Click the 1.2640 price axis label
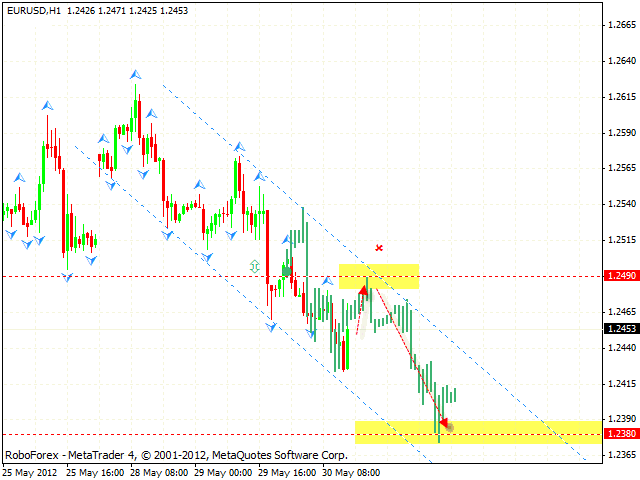 622,61
